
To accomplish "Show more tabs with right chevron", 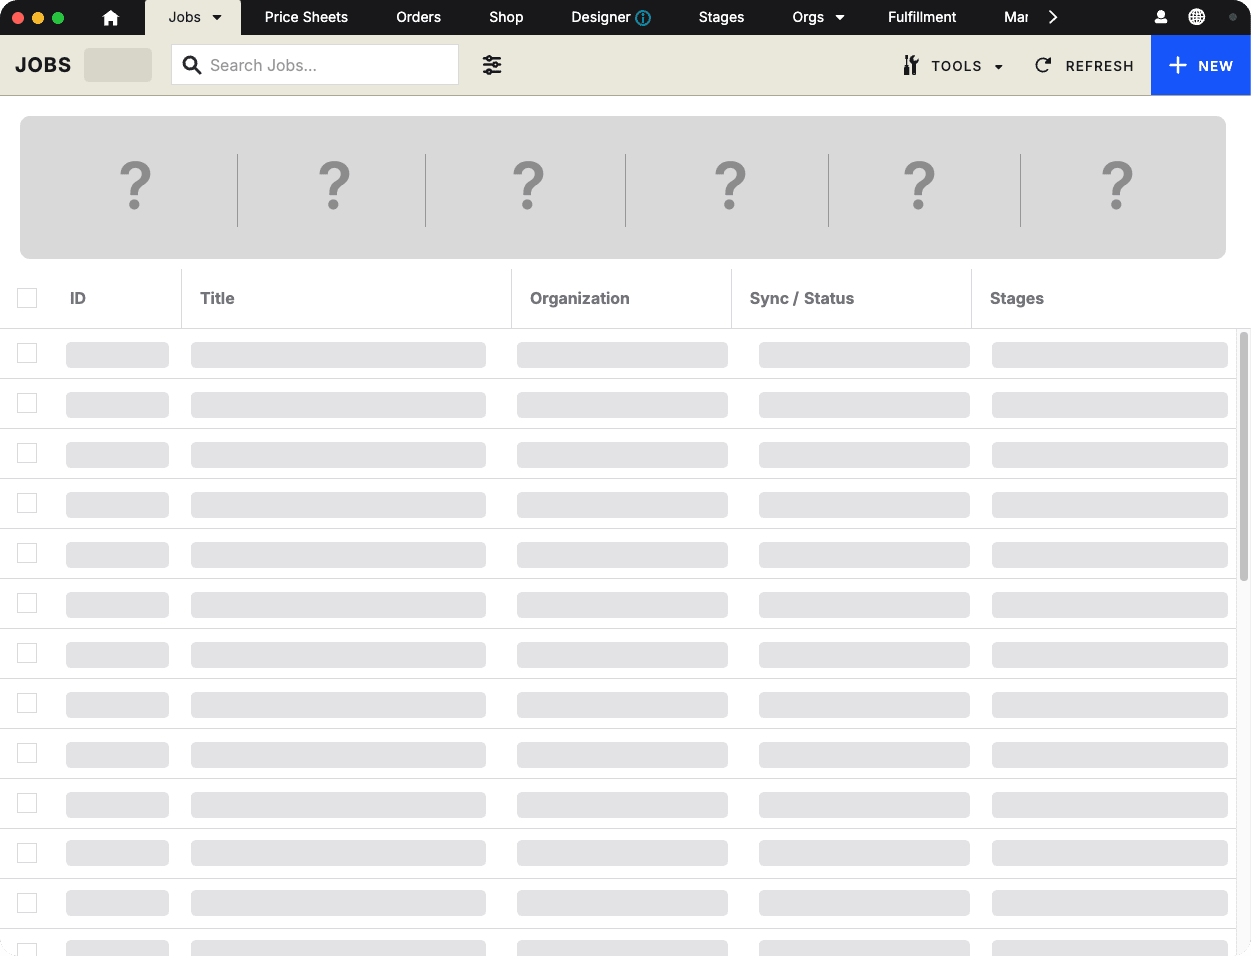I will click(x=1053, y=17).
